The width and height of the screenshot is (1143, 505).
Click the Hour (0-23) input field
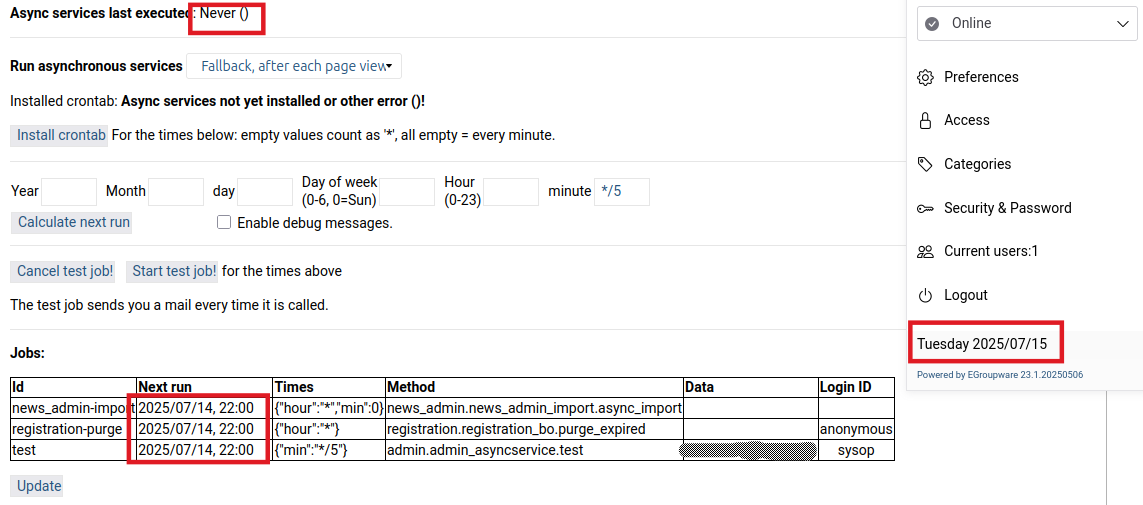point(510,191)
